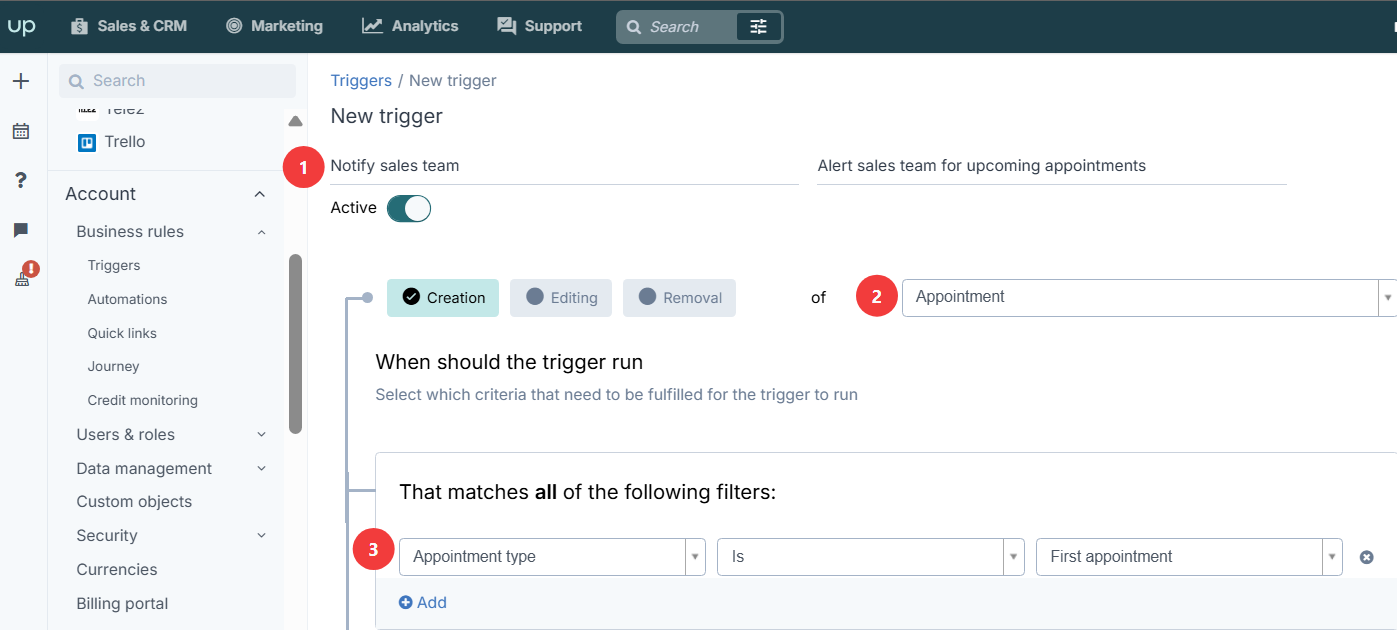
Task: Expand the Security section
Action: coord(261,536)
